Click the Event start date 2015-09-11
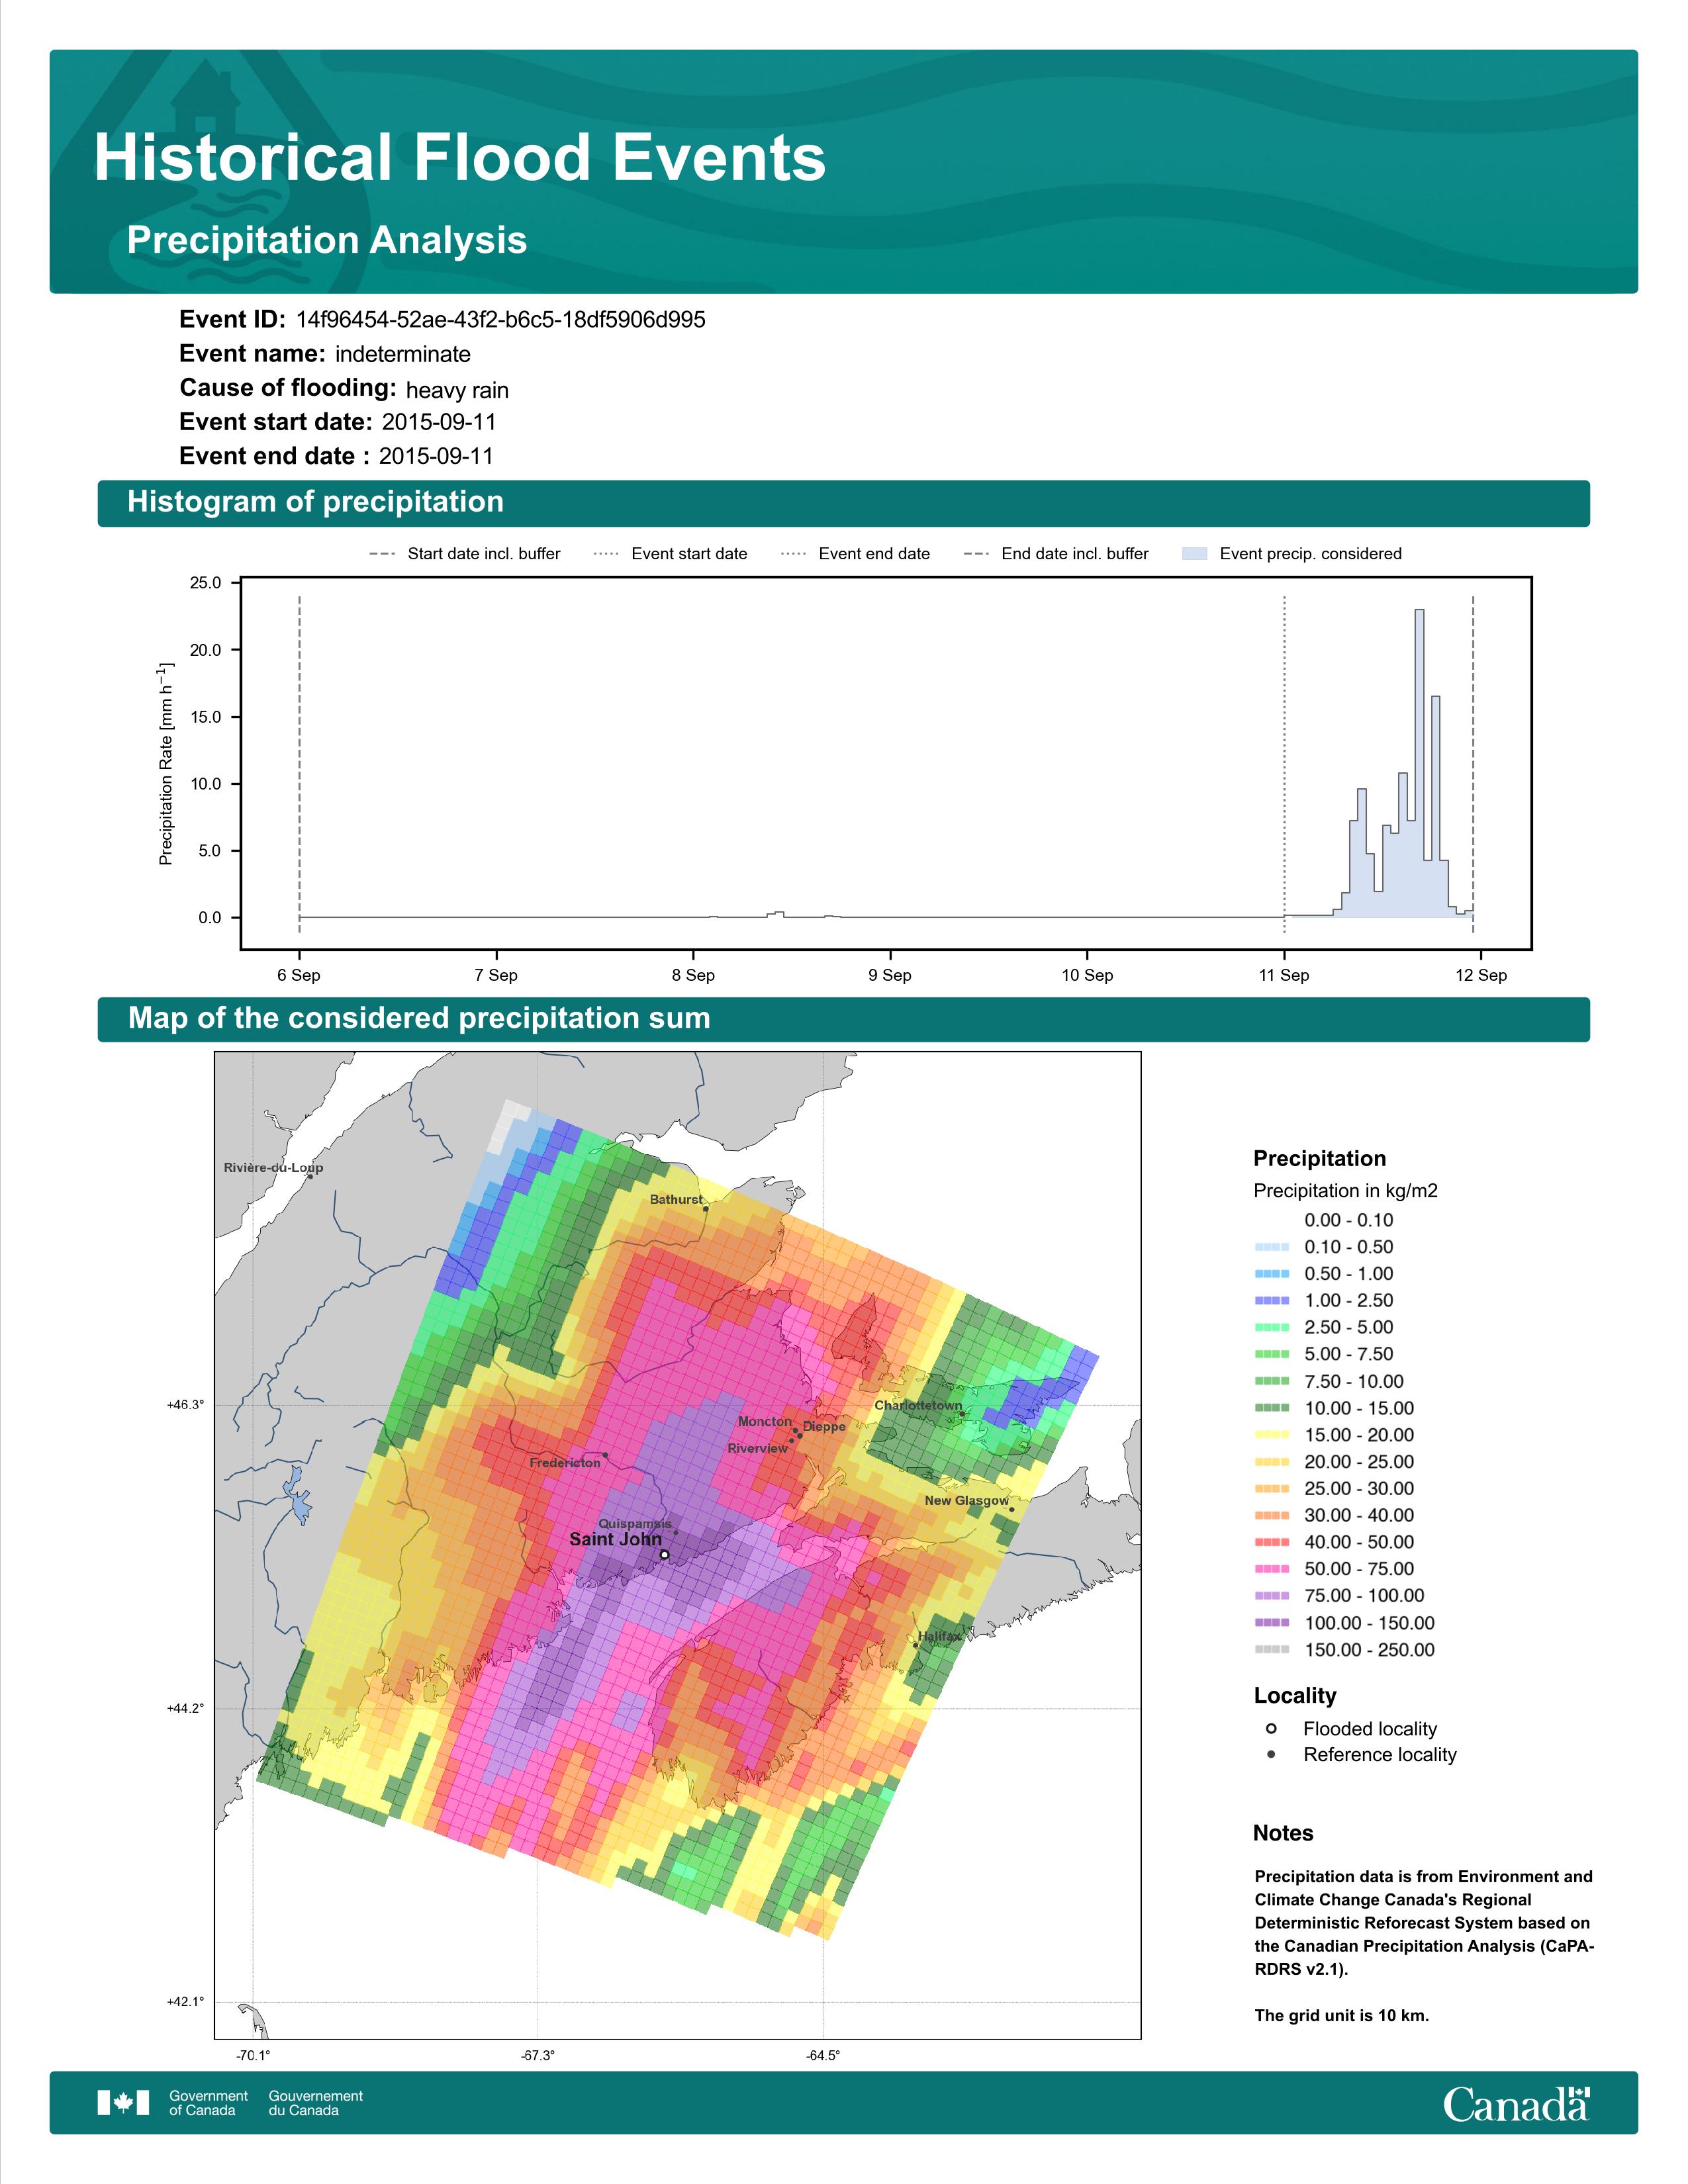Screen dimensions: 1688x2184 click(439, 422)
